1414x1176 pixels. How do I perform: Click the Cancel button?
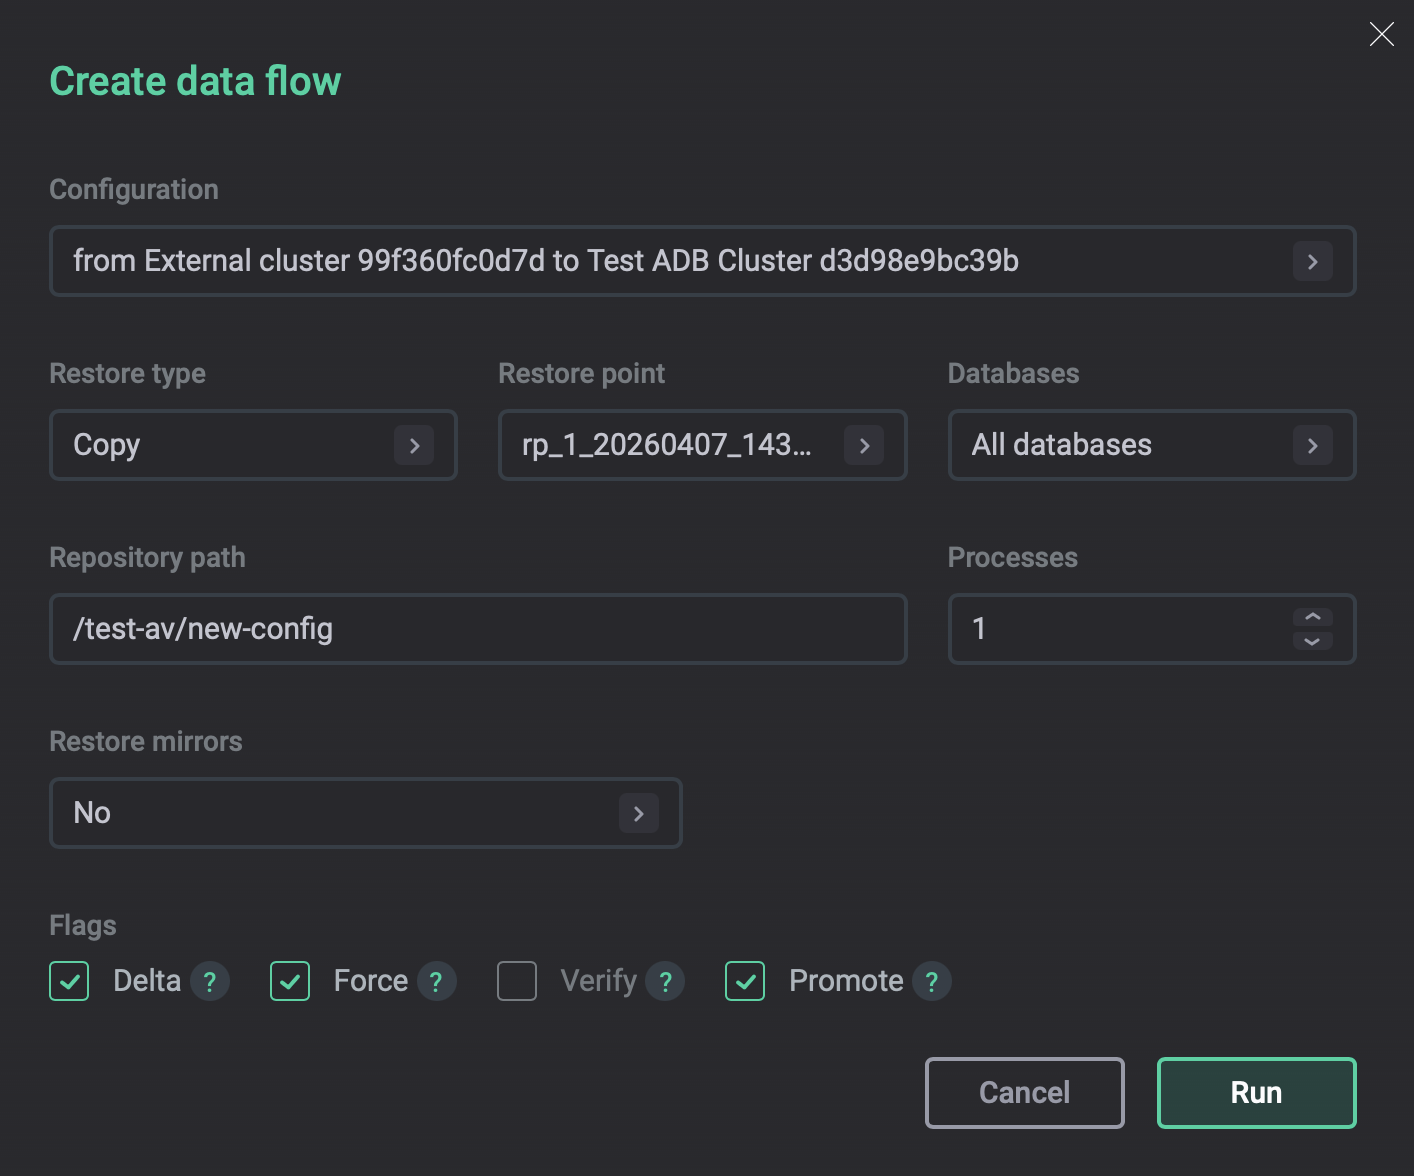tap(1024, 1092)
